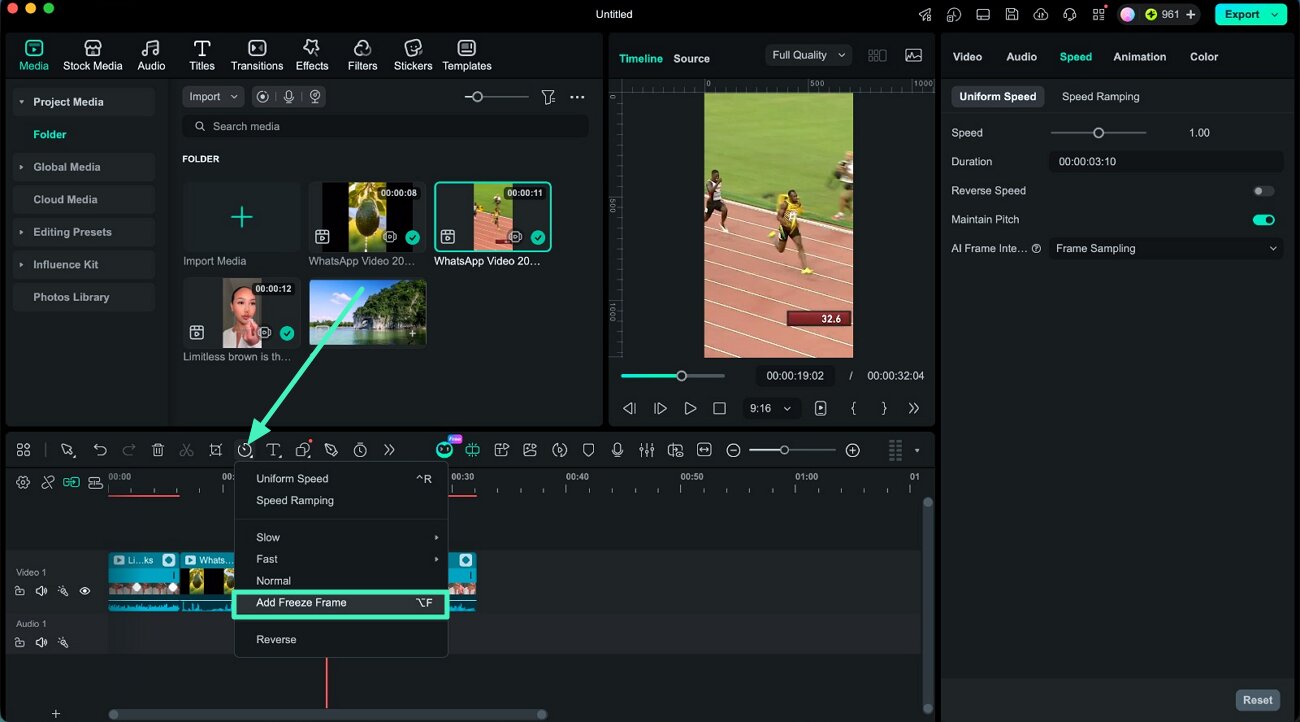This screenshot has width=1300, height=722.
Task: Mute the Video 1 track
Action: point(41,591)
